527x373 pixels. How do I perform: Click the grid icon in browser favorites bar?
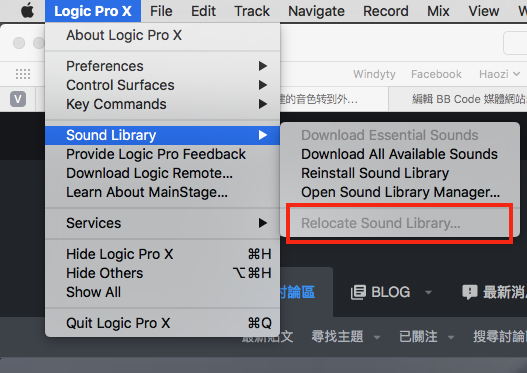23,74
